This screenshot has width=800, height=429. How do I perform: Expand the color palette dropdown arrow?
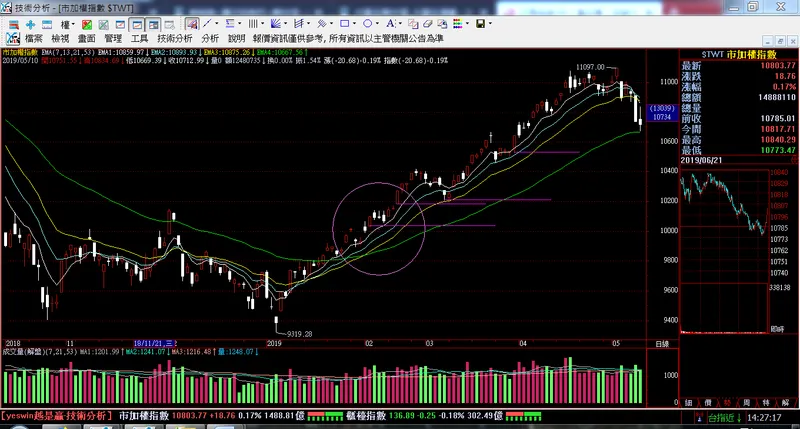pyautogui.click(x=466, y=23)
